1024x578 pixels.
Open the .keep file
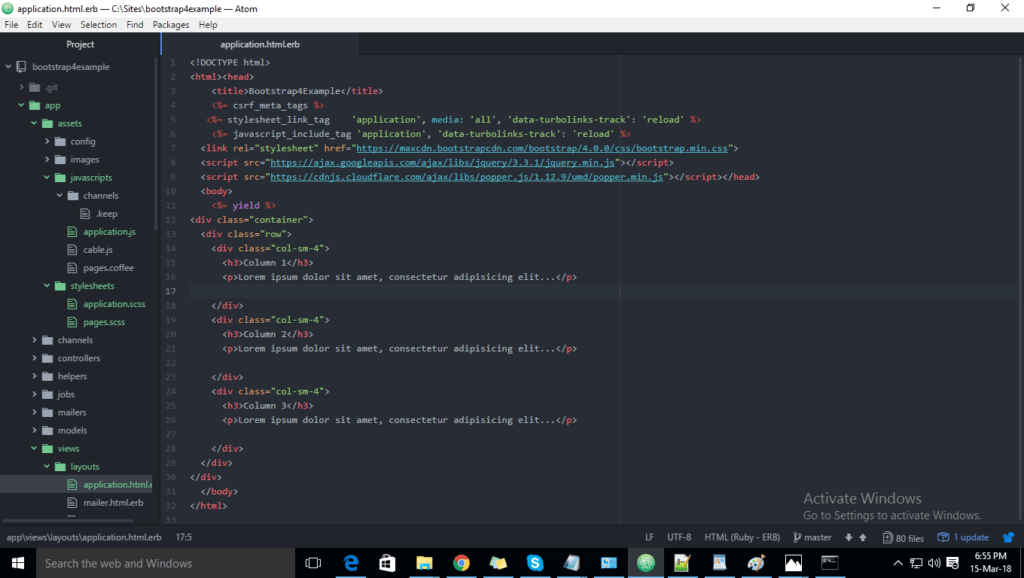pyautogui.click(x=106, y=214)
